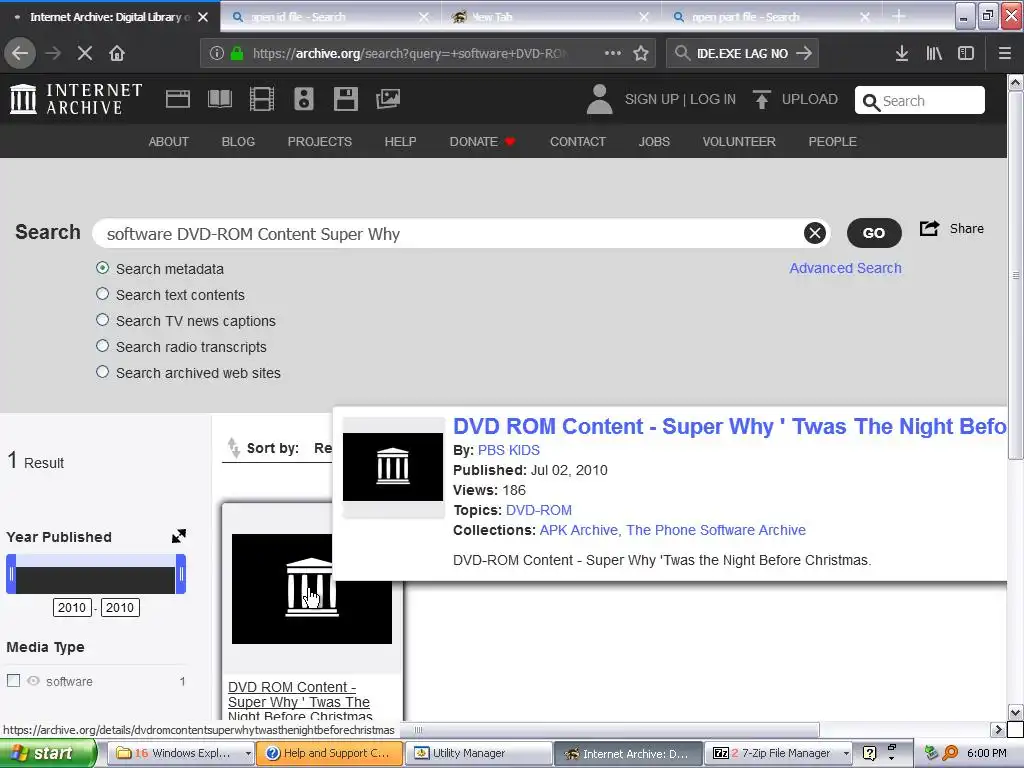Open the HELP menu item
Screen dimensions: 1024x768
pos(400,142)
